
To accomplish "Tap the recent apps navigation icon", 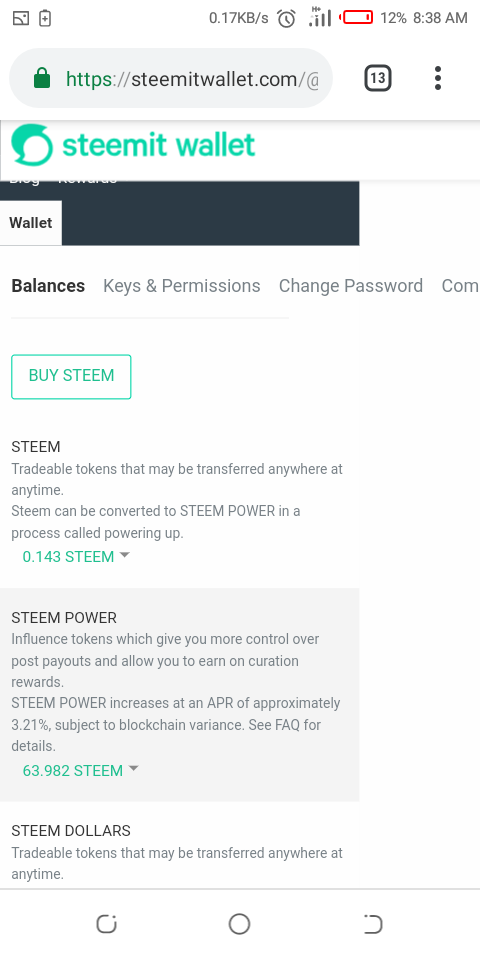I will pyautogui.click(x=107, y=924).
